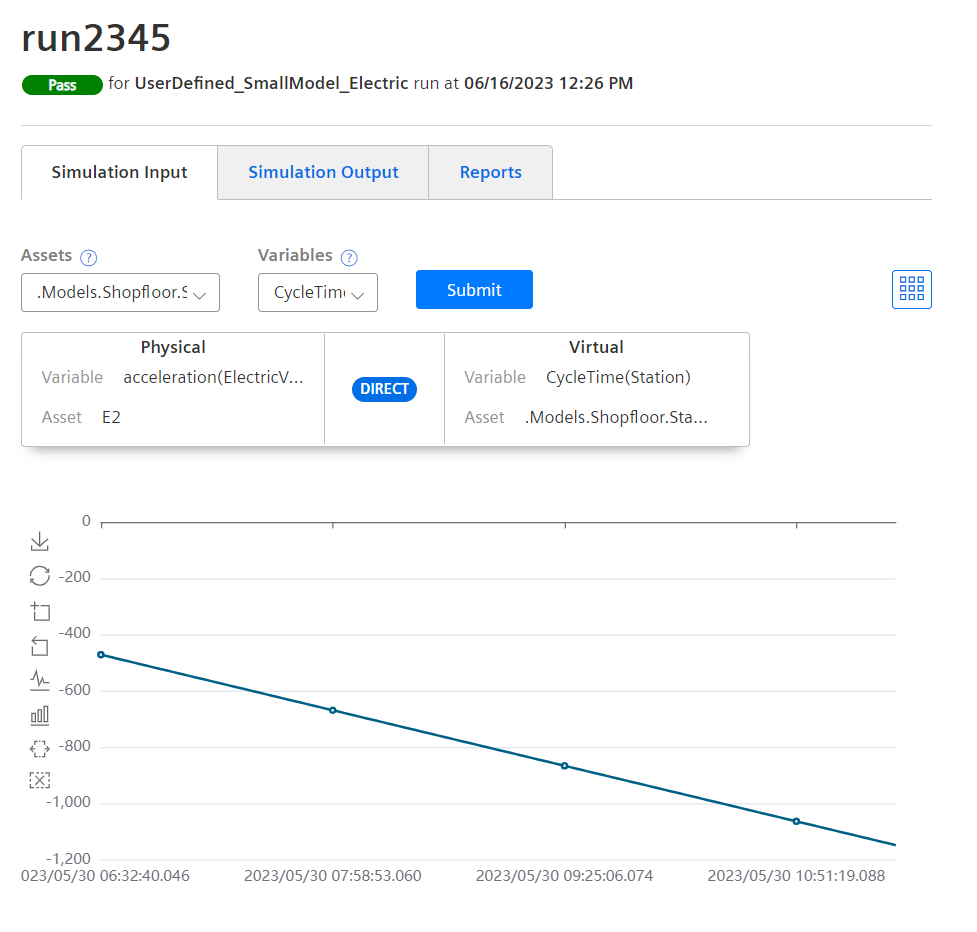The image size is (977, 932).
Task: Click the first data point on the line
Action: coord(101,655)
